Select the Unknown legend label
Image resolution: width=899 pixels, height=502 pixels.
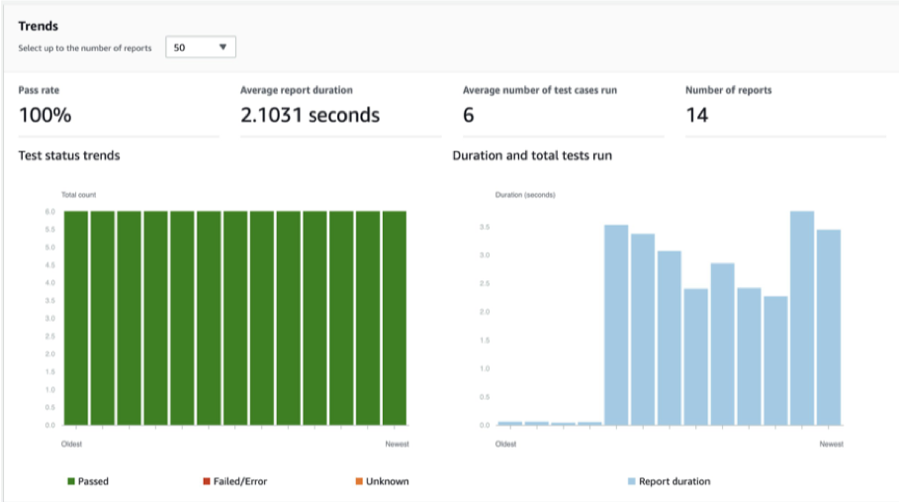coord(388,481)
